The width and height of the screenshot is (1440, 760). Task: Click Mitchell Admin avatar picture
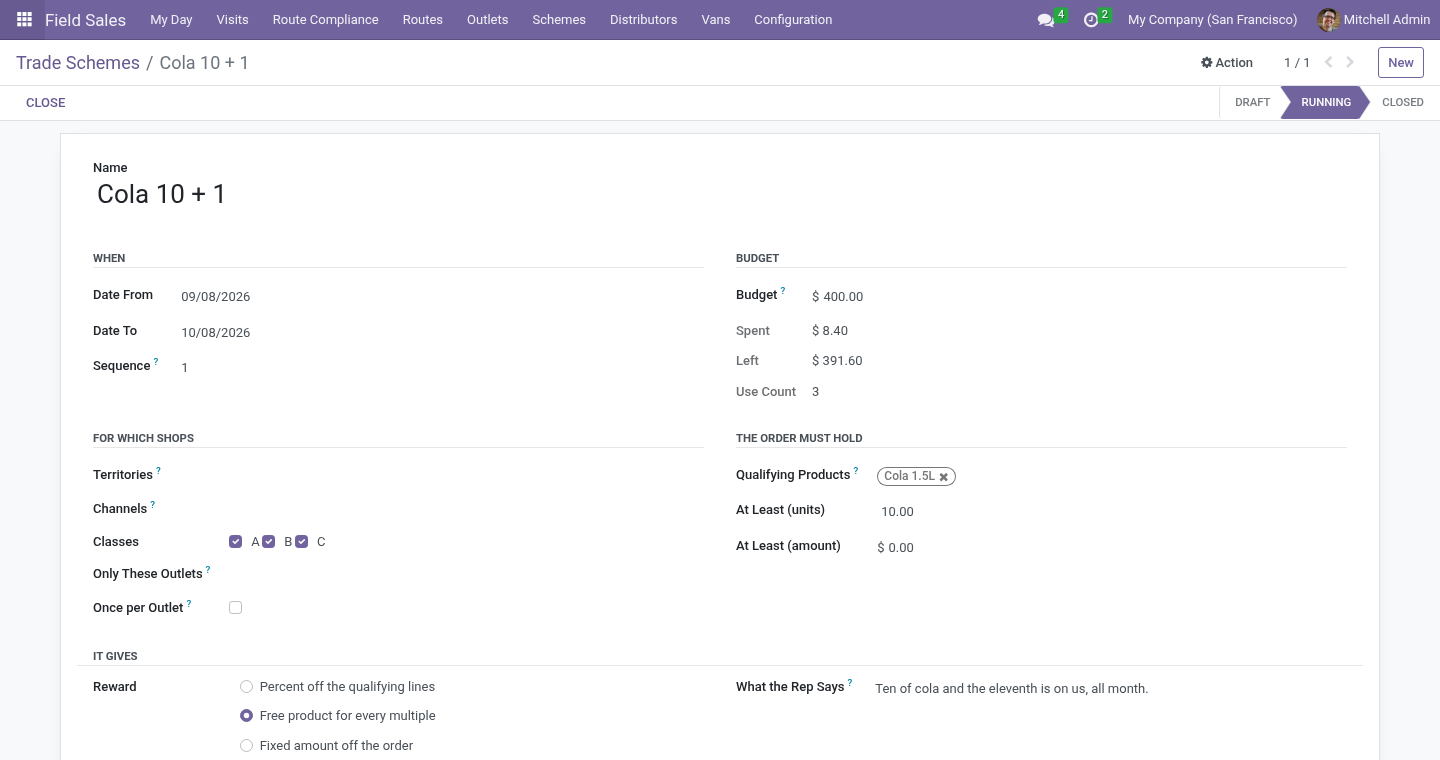click(x=1328, y=20)
